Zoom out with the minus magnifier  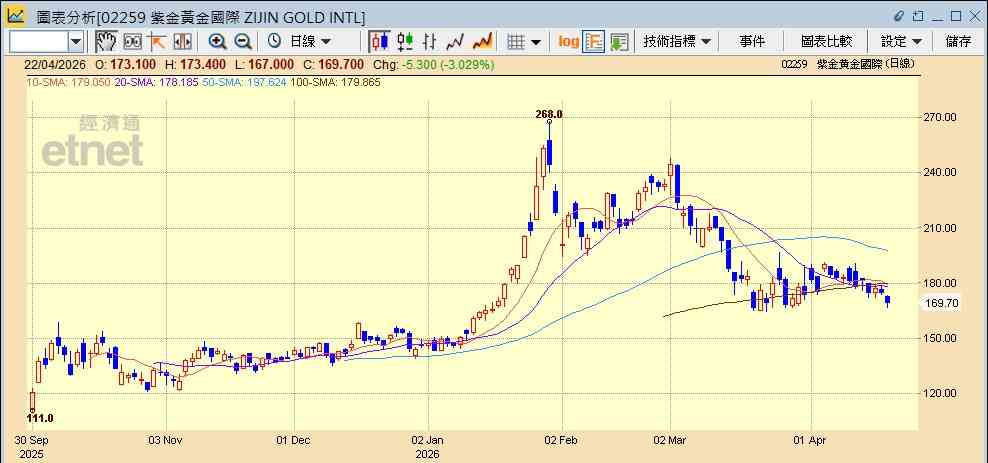[x=243, y=42]
